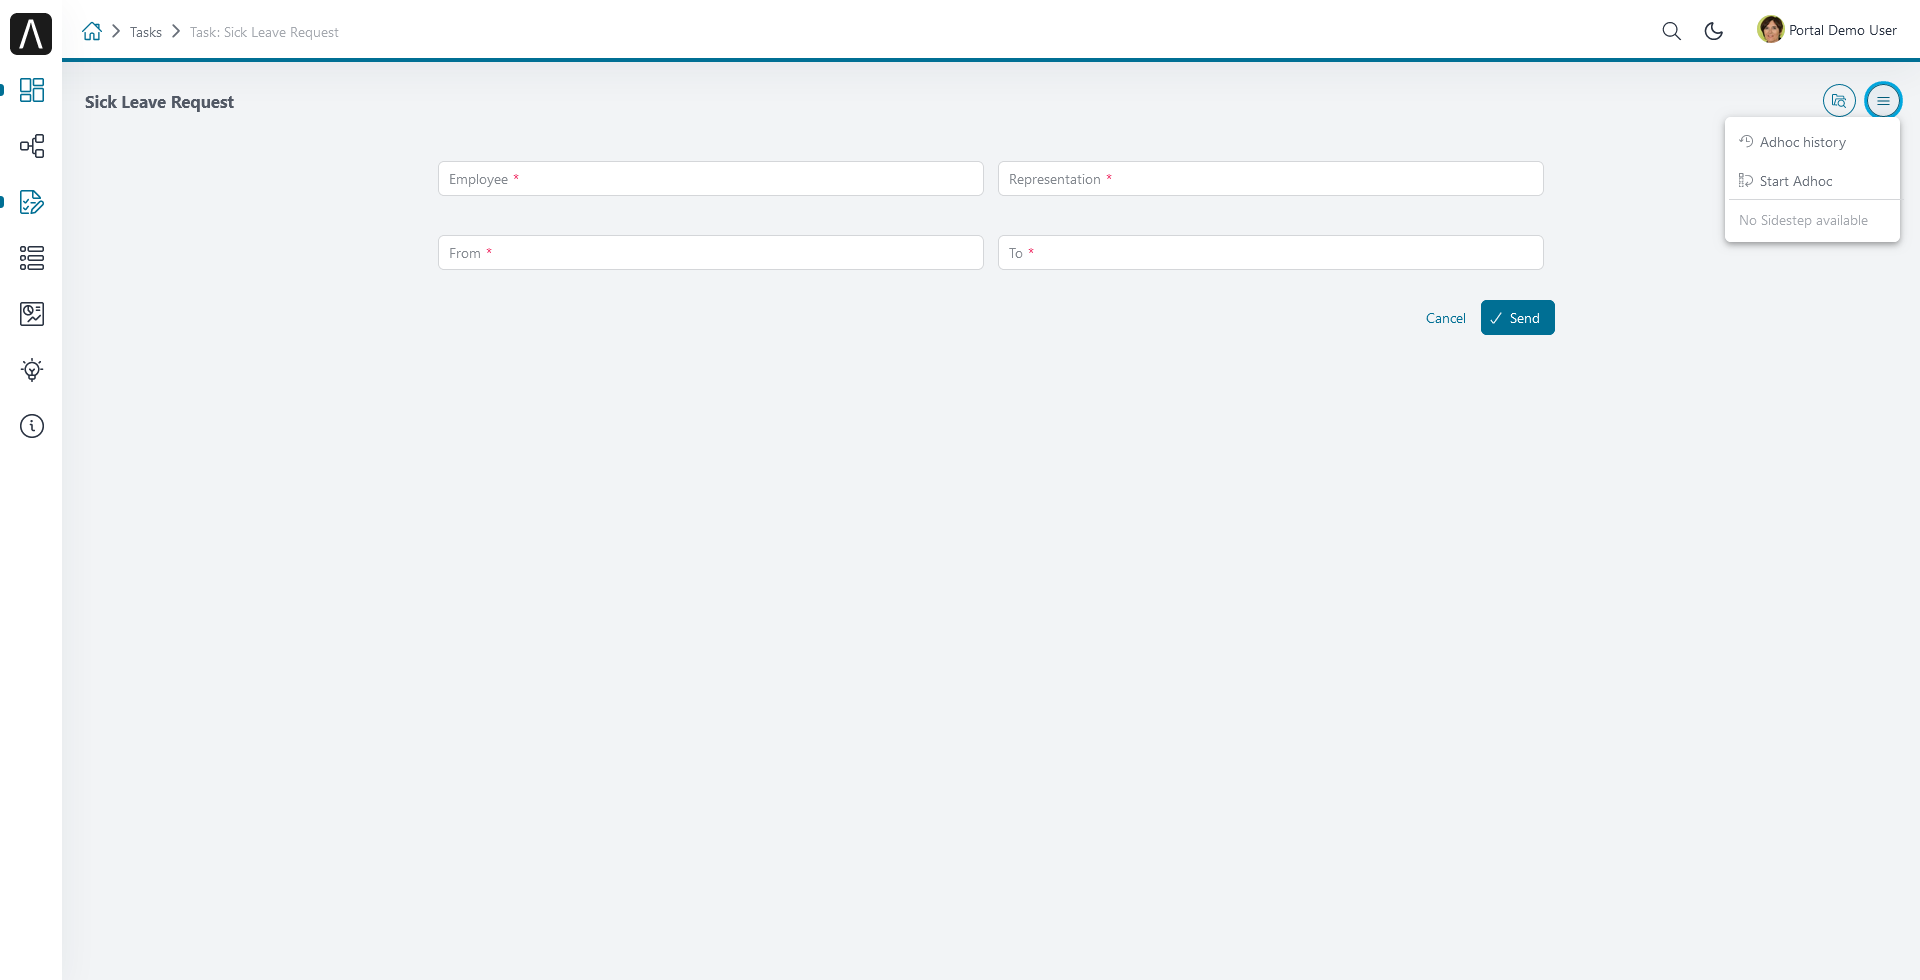Open the Dashboard sidebar icon
Screen dimensions: 1920x980
coord(32,90)
